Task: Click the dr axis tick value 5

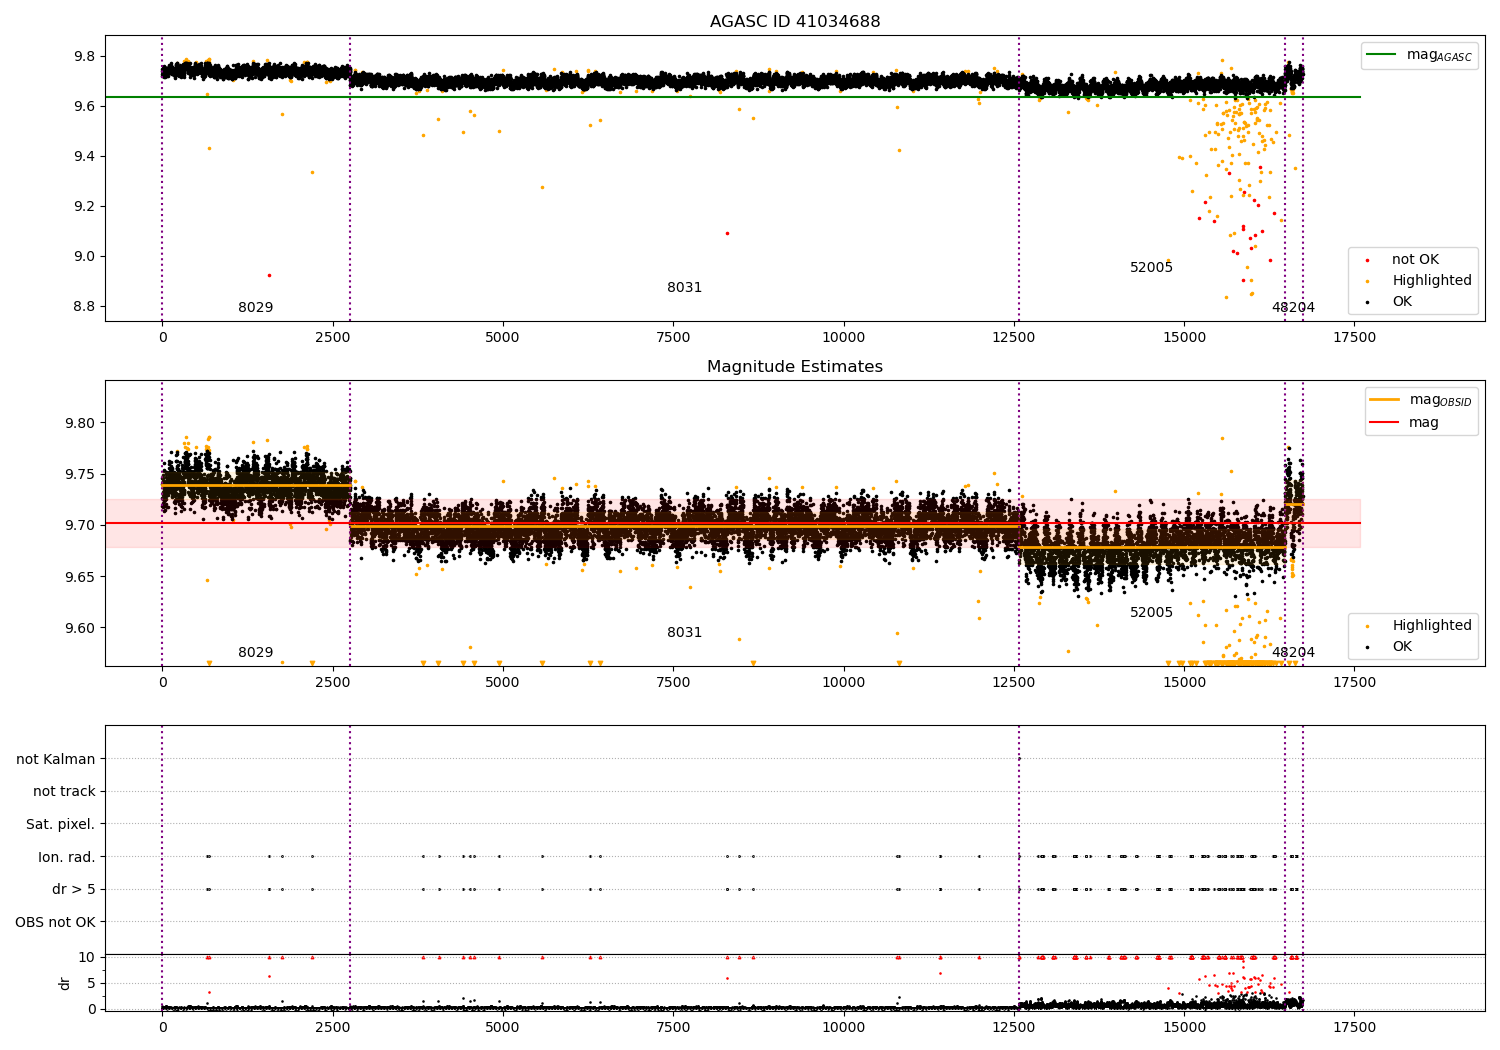Action: pyautogui.click(x=92, y=984)
